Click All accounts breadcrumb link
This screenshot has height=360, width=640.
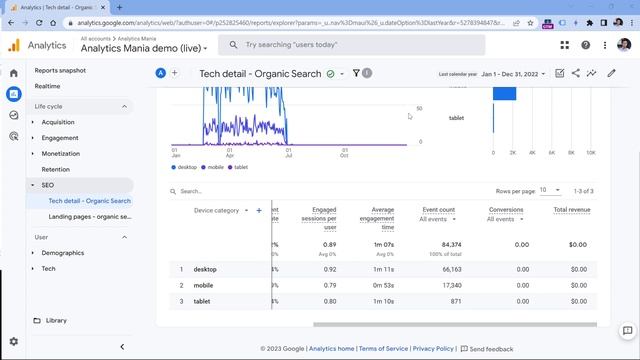(x=96, y=38)
